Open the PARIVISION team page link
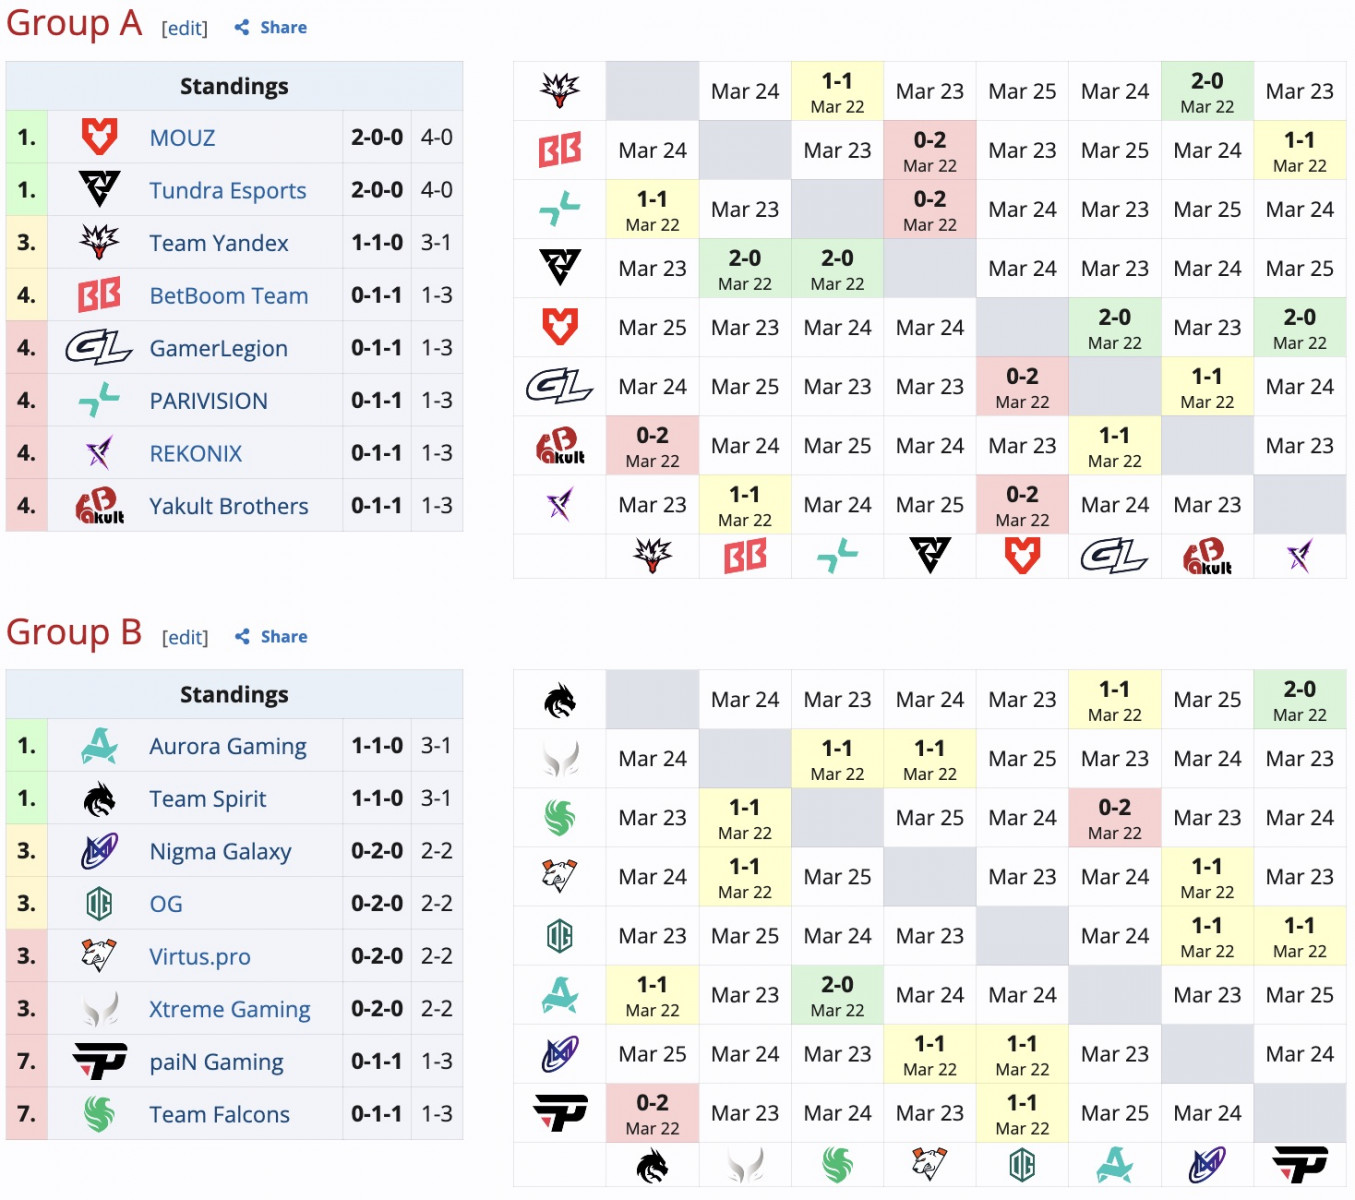The width and height of the screenshot is (1355, 1200). coord(208,401)
